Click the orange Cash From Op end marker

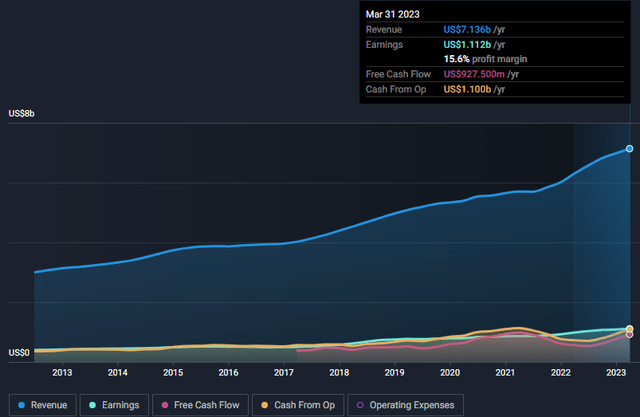[x=629, y=329]
